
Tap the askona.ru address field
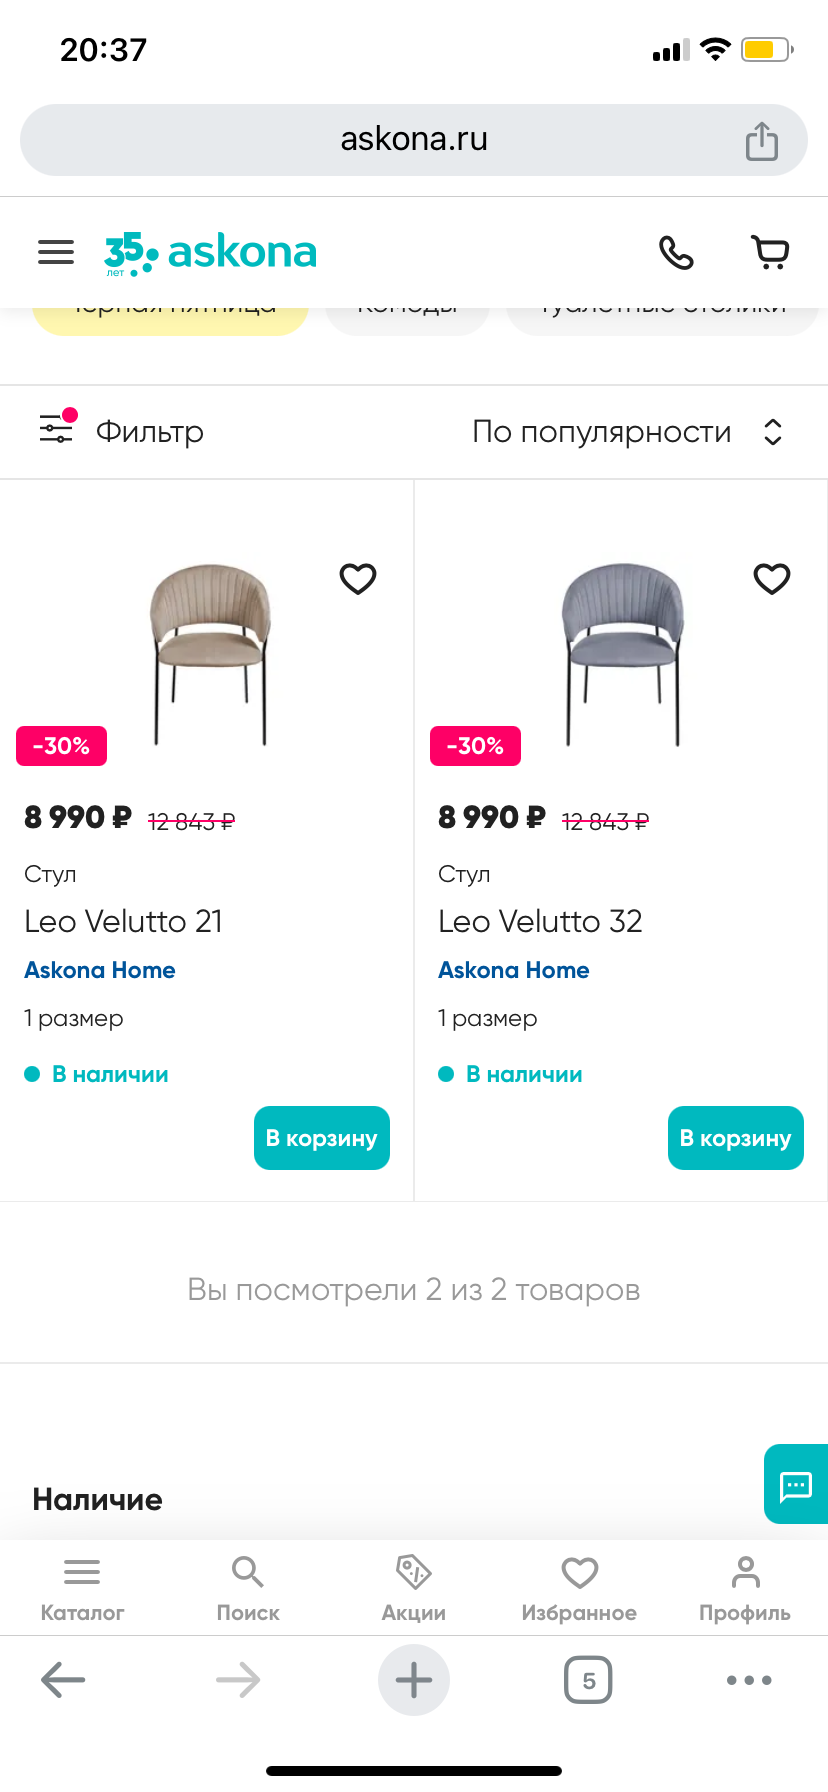(x=414, y=140)
